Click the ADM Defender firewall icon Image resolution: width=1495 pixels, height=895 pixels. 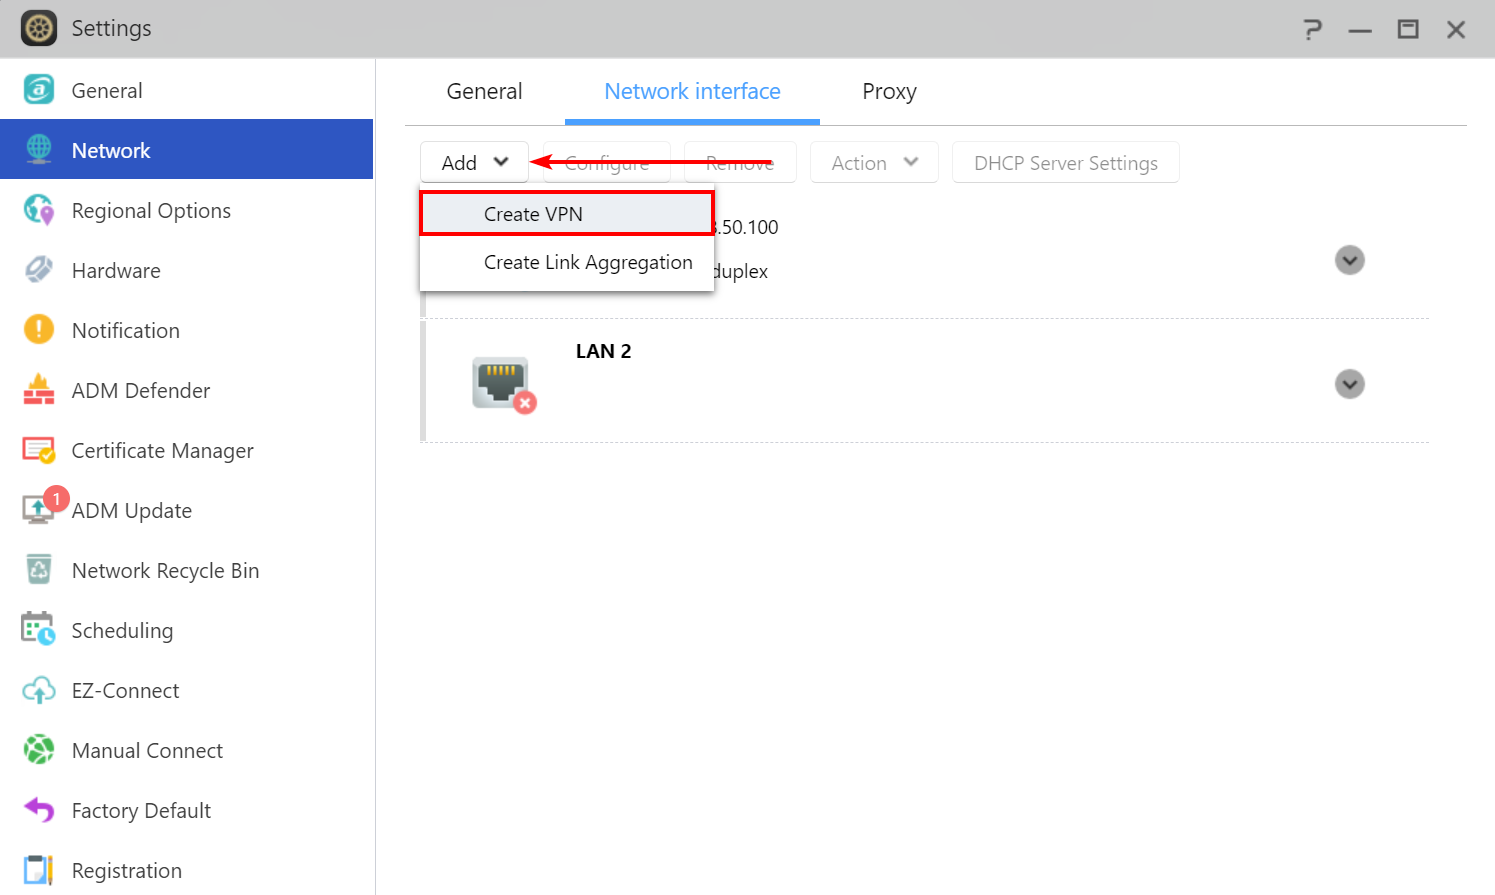(x=39, y=390)
